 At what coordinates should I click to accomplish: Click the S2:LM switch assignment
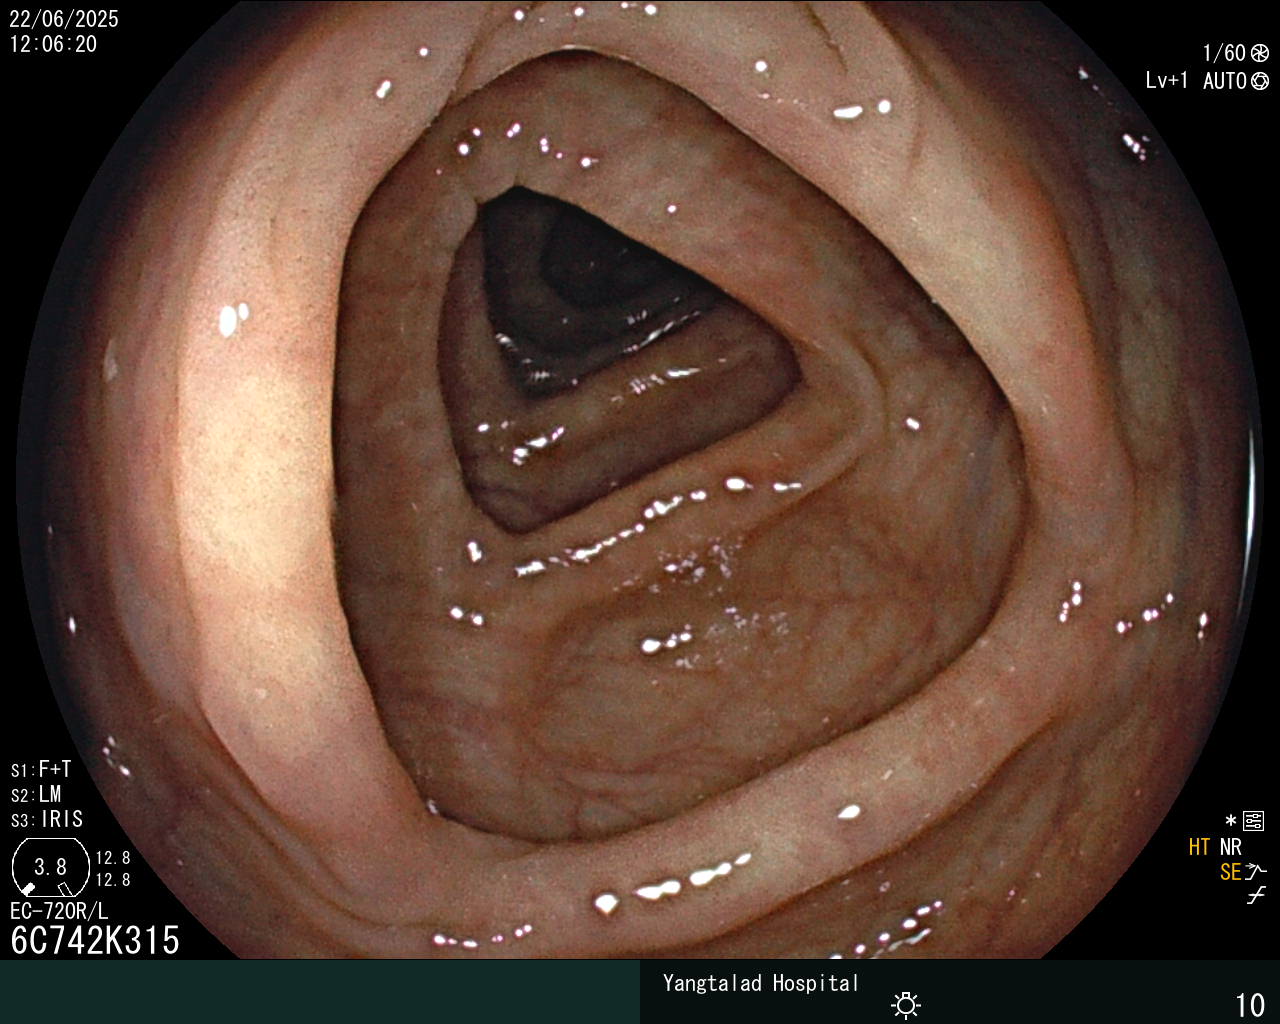coord(37,795)
